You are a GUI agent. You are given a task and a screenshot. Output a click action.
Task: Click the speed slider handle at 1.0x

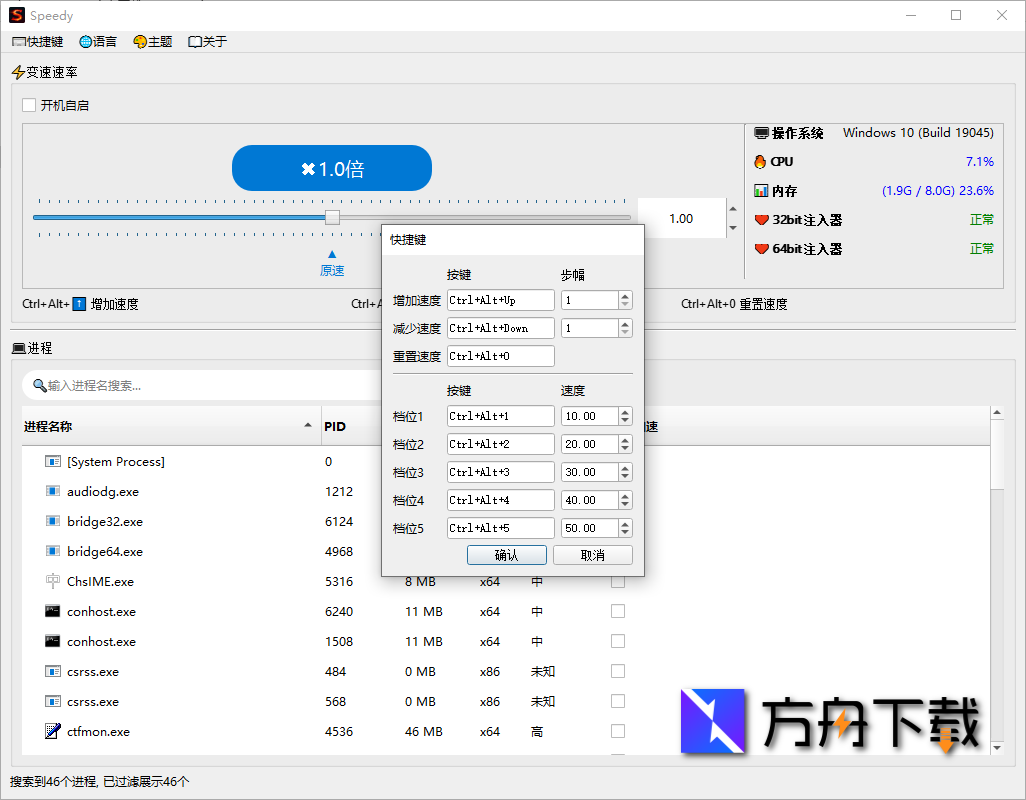pyautogui.click(x=332, y=216)
